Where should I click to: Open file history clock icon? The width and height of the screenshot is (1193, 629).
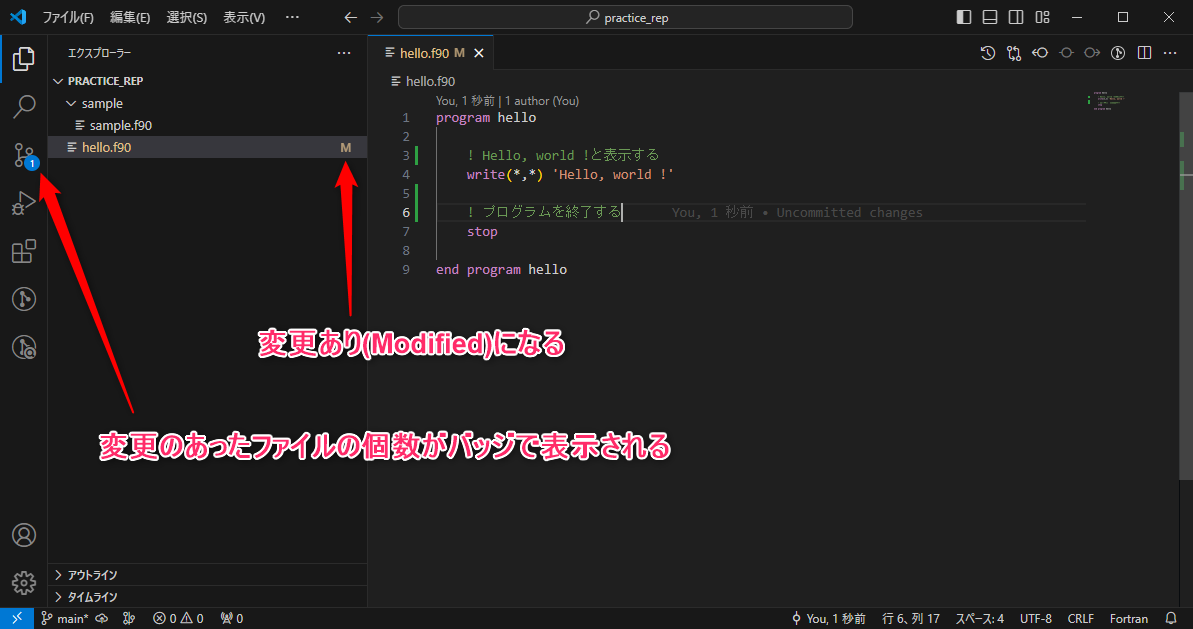click(988, 52)
